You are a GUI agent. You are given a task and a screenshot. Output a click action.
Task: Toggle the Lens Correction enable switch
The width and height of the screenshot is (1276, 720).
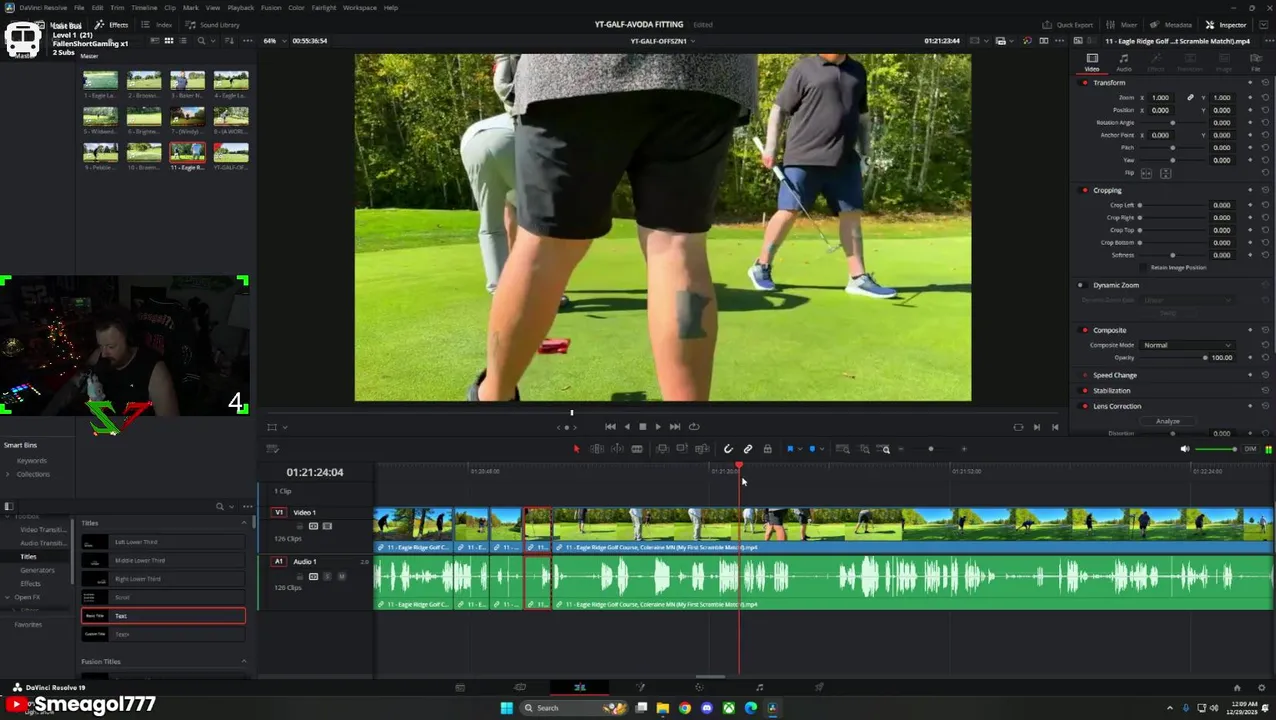(x=1085, y=406)
